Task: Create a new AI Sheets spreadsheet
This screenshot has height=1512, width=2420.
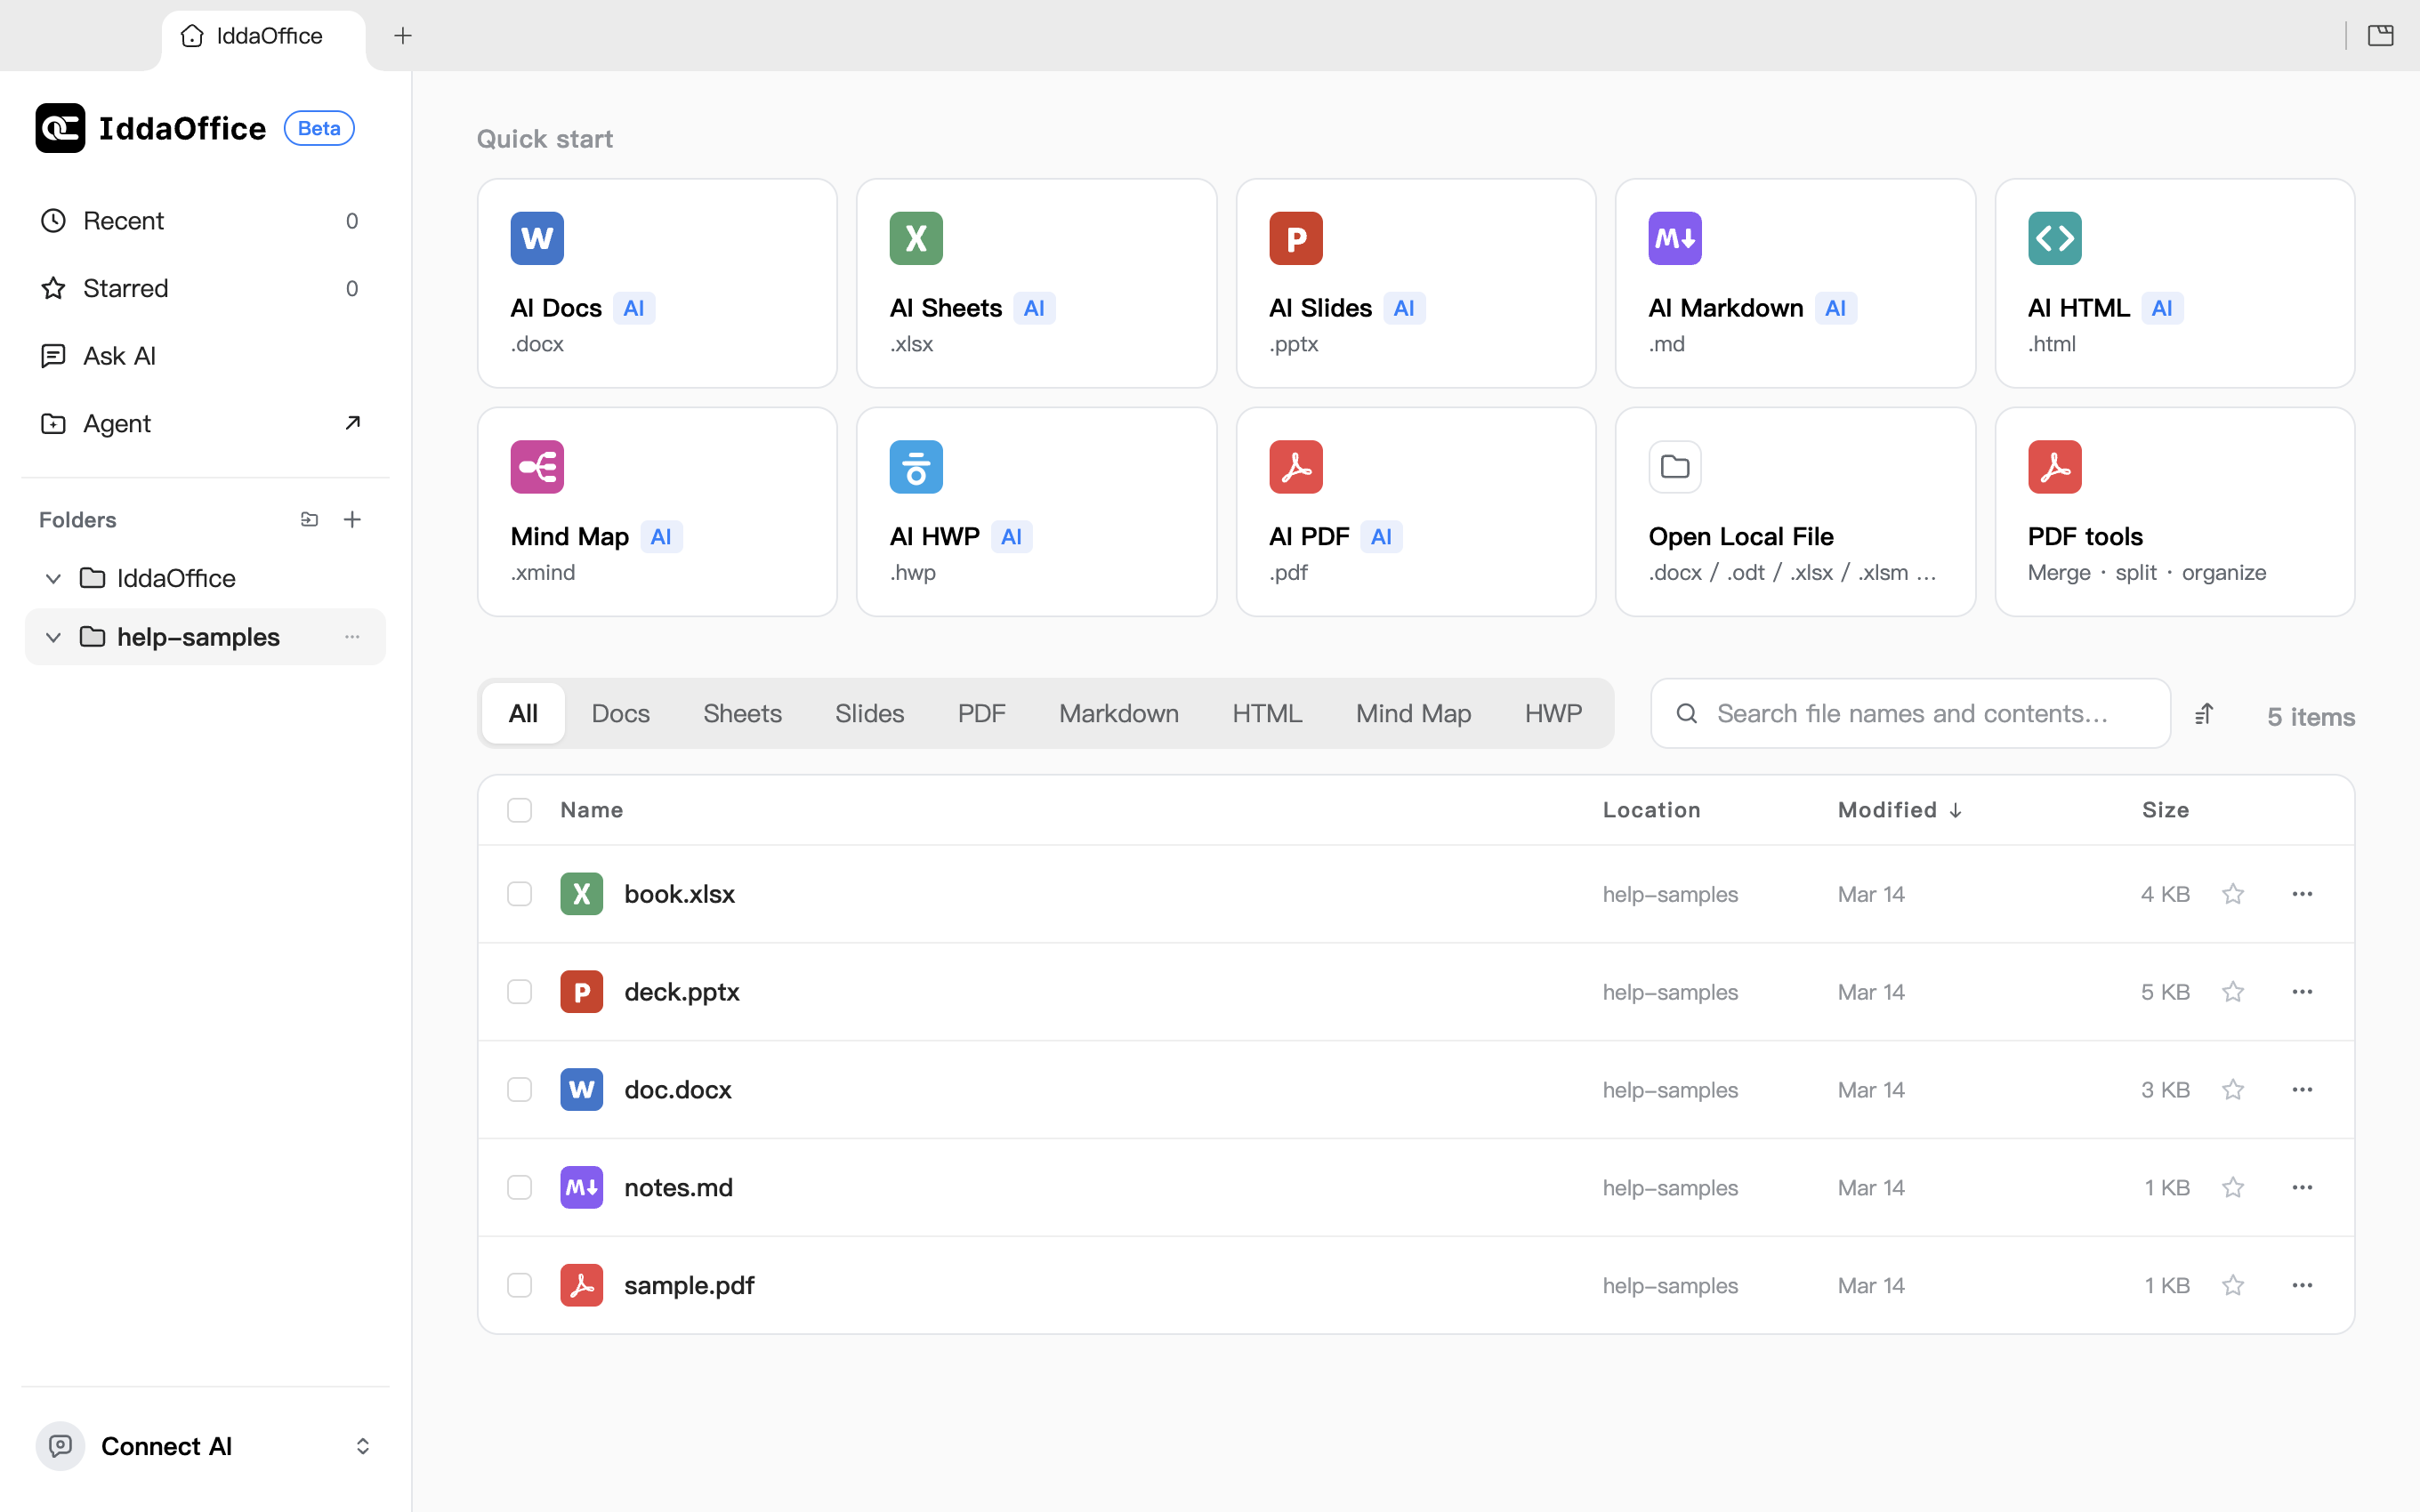Action: tap(1036, 283)
